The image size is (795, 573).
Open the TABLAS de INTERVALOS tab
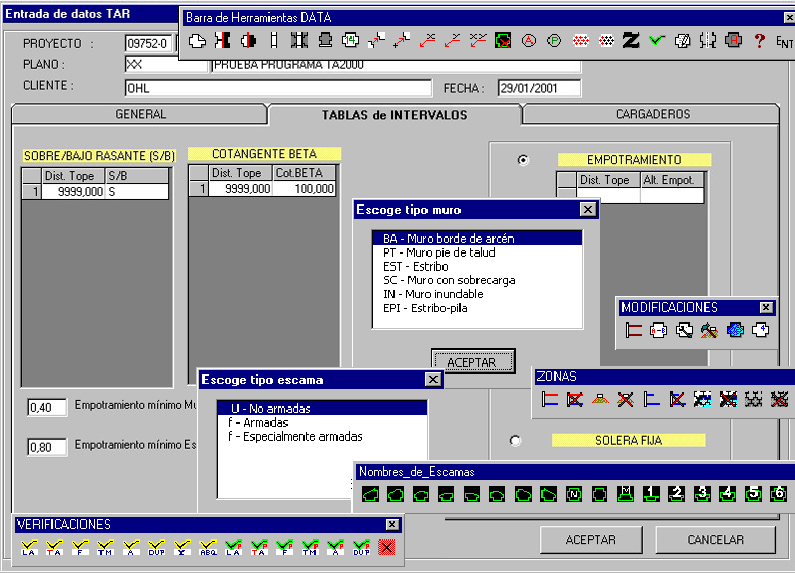(394, 115)
